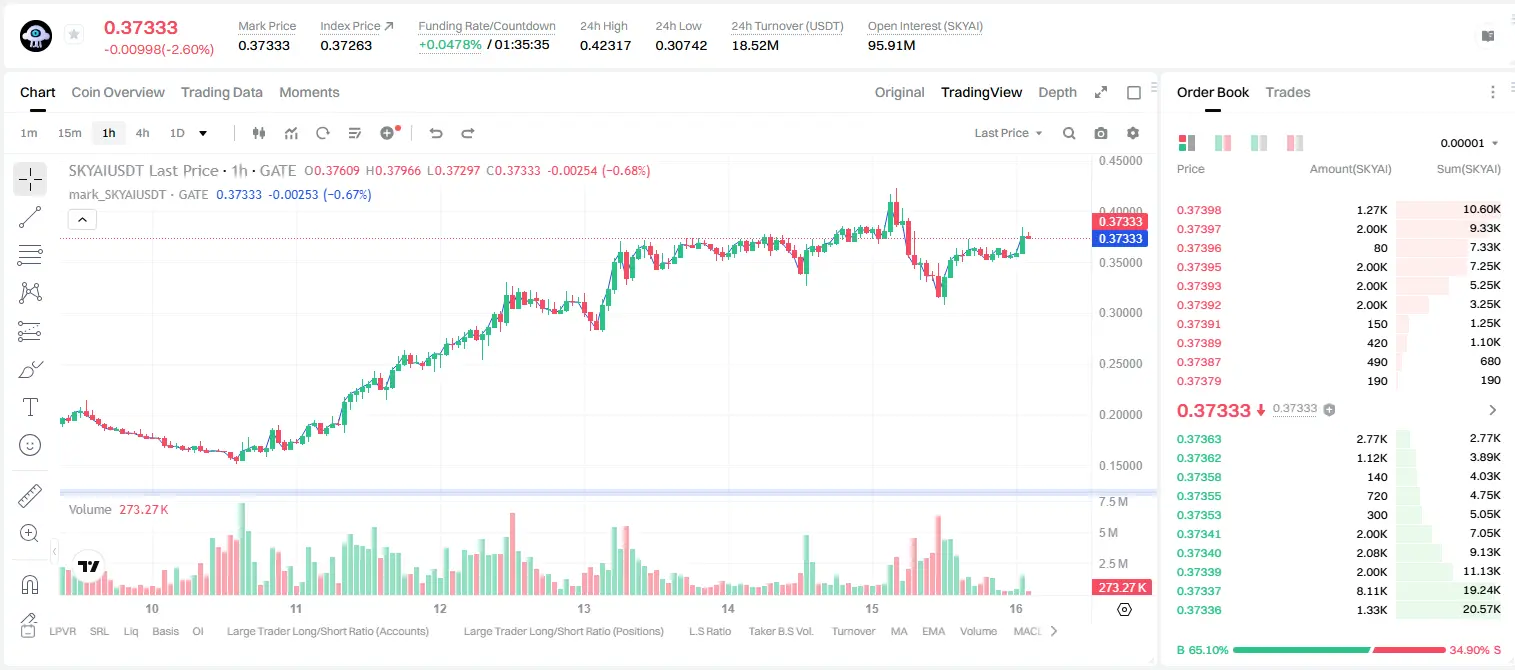Select the text annotation tool
The image size is (1515, 670).
pyautogui.click(x=30, y=407)
